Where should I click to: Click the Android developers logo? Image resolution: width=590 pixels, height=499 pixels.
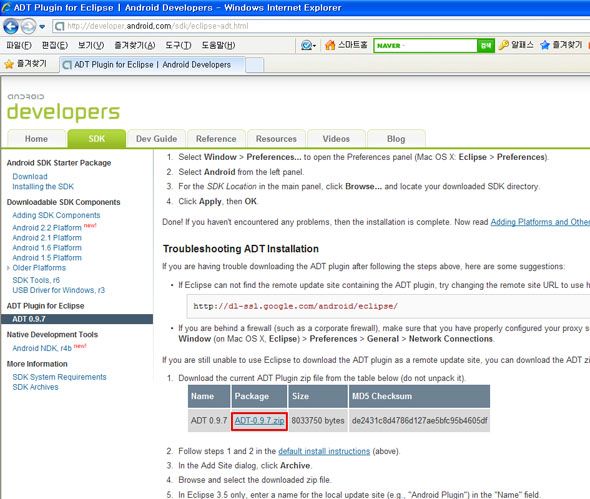click(63, 107)
